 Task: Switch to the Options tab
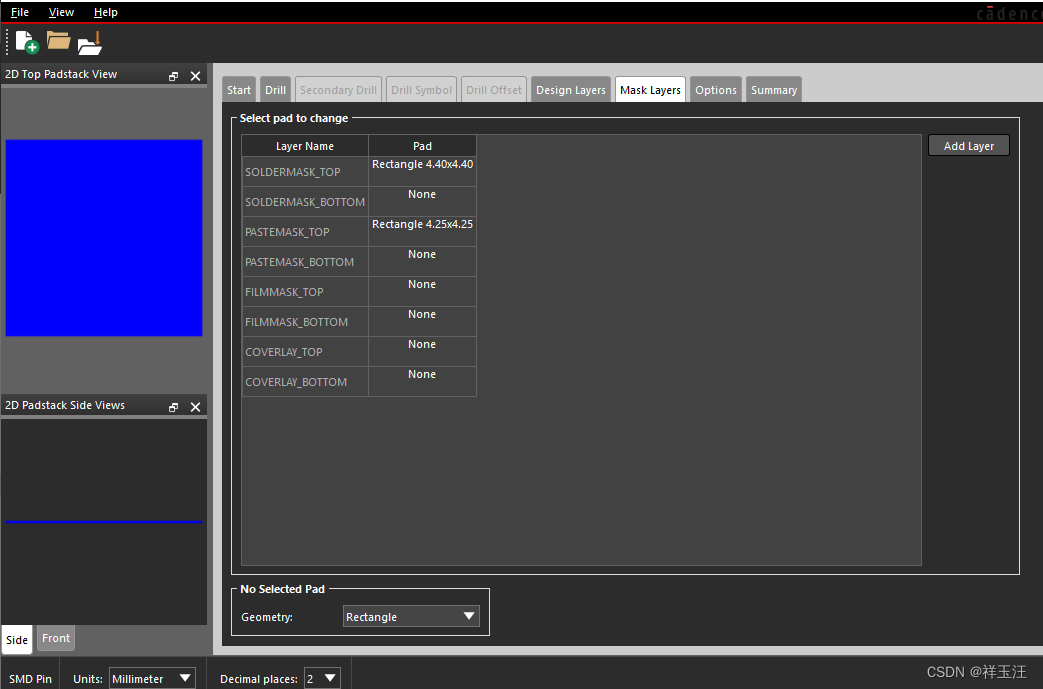pyautogui.click(x=716, y=90)
